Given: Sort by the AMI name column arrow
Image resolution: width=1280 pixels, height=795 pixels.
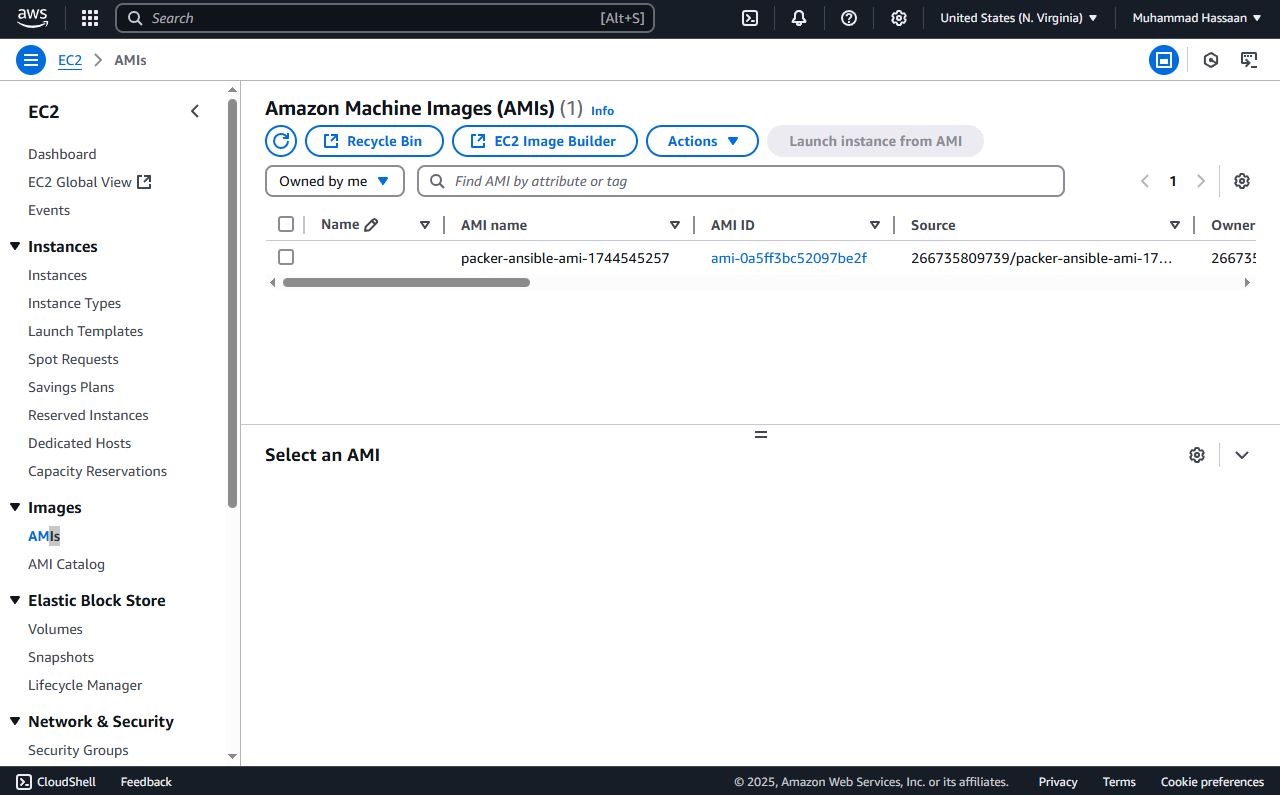Looking at the screenshot, I should [x=675, y=225].
